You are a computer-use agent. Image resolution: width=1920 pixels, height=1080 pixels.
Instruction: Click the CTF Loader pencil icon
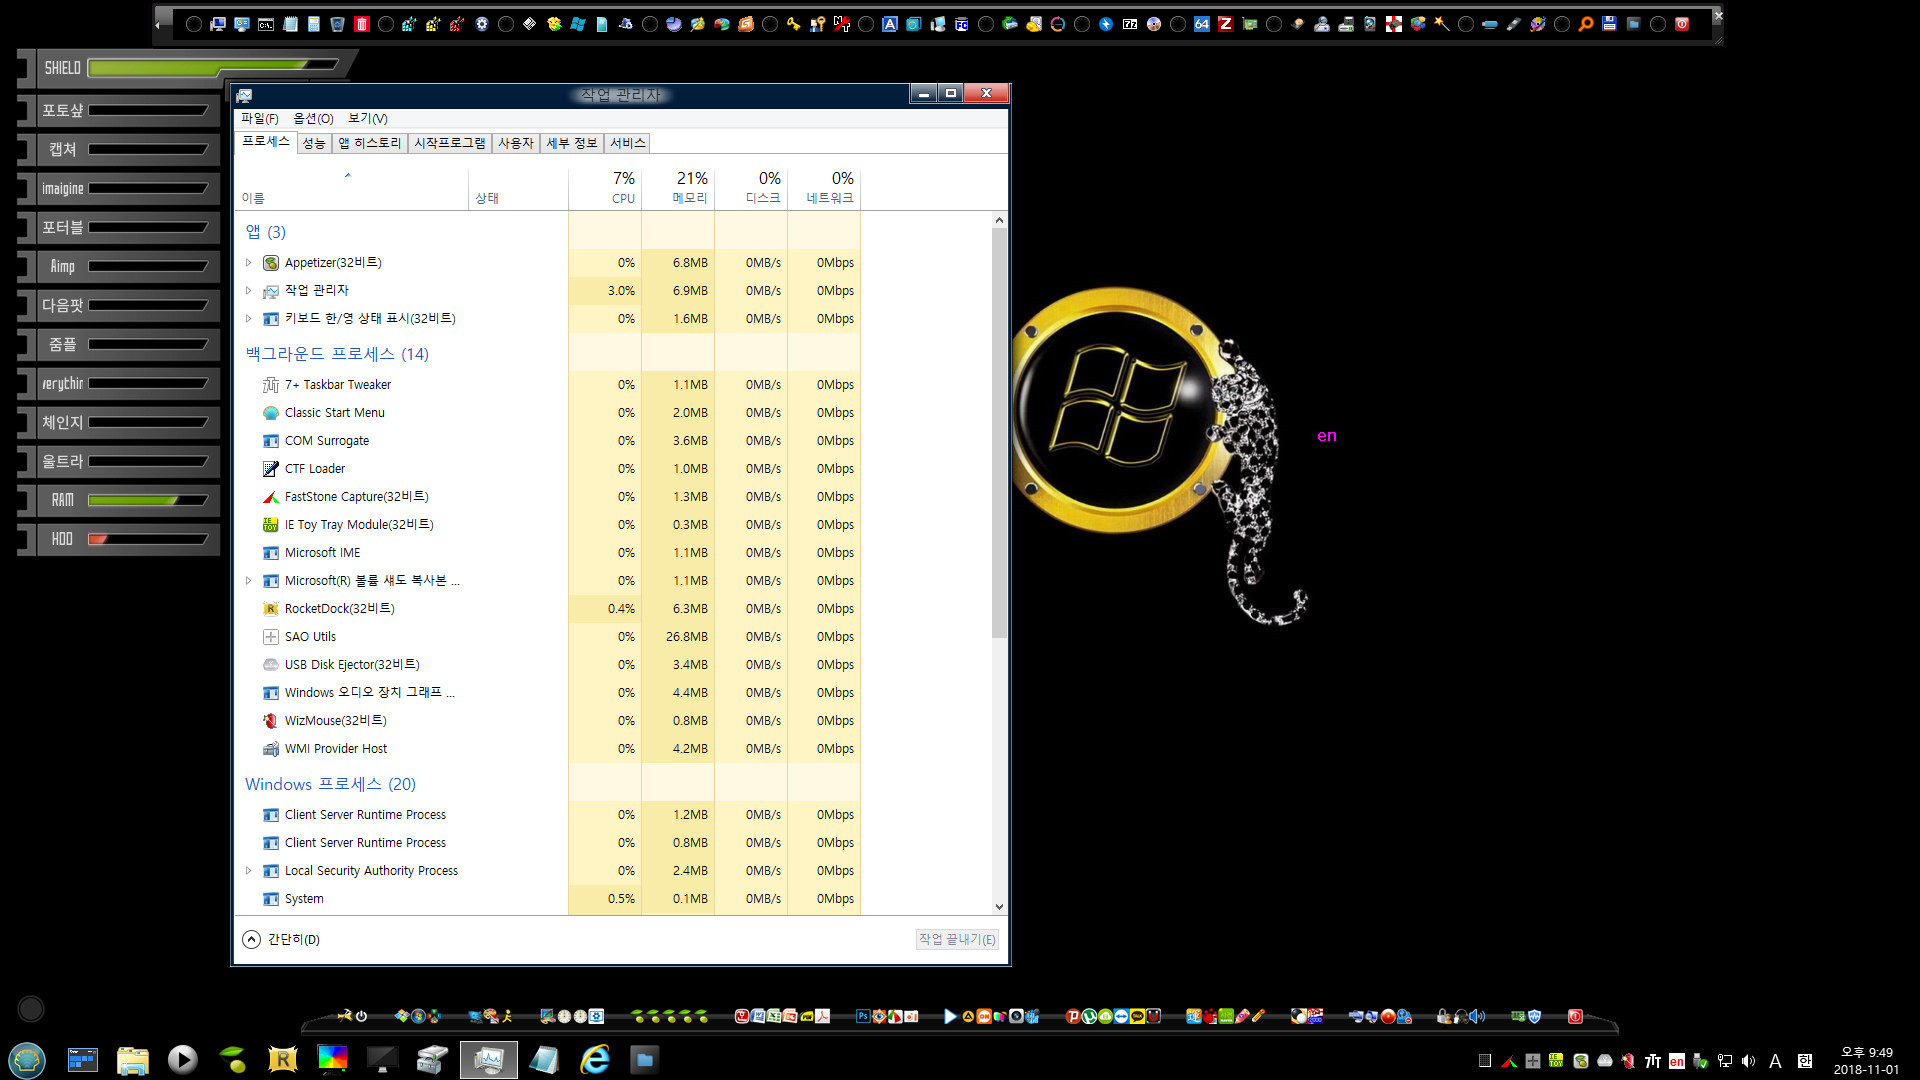pyautogui.click(x=270, y=469)
